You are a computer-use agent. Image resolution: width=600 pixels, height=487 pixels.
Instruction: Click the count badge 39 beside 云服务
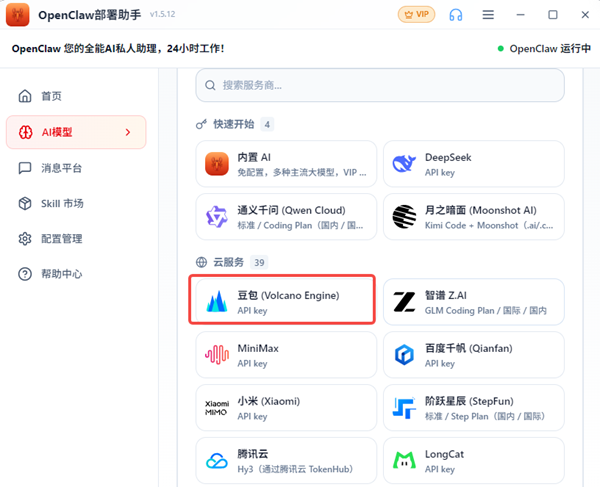[x=259, y=262]
